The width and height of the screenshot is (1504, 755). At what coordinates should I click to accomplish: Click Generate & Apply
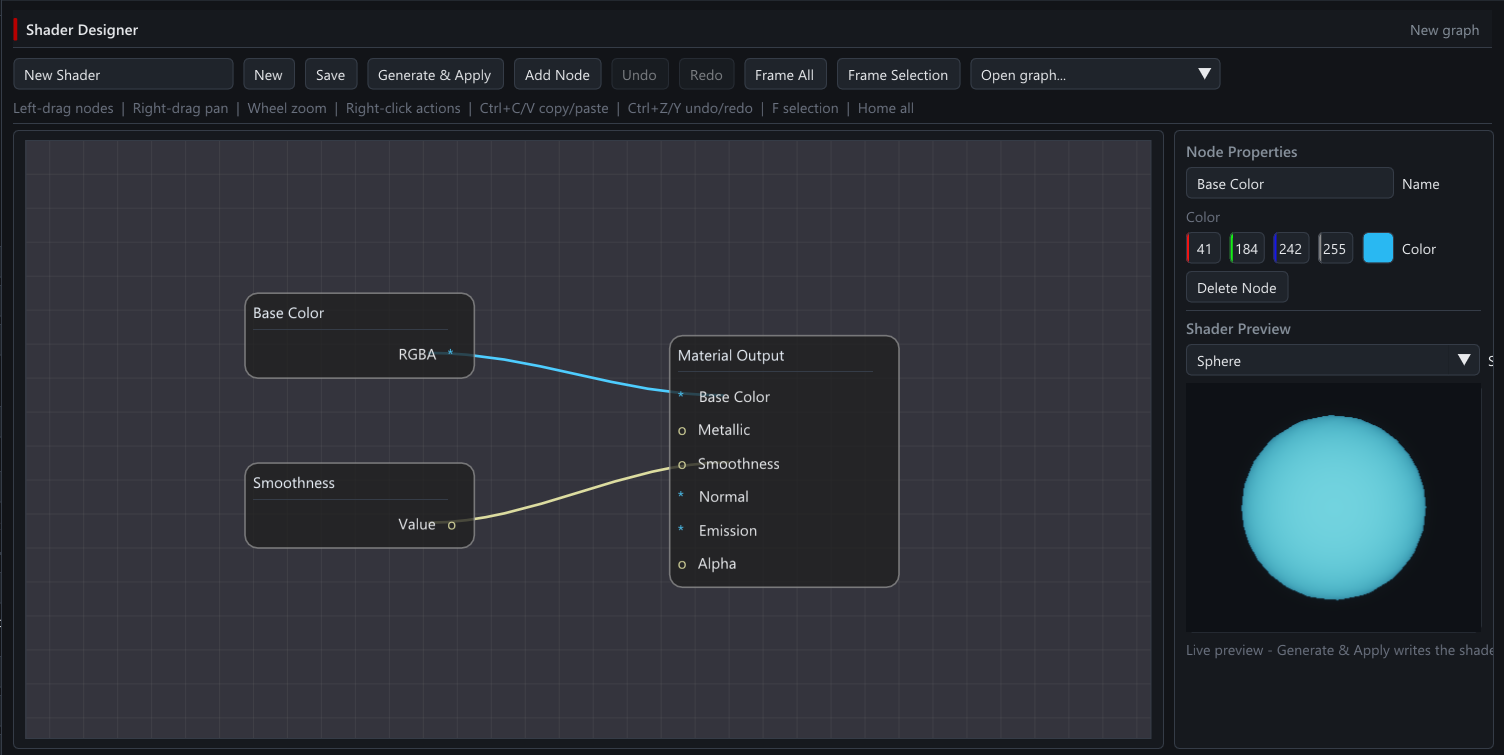434,74
